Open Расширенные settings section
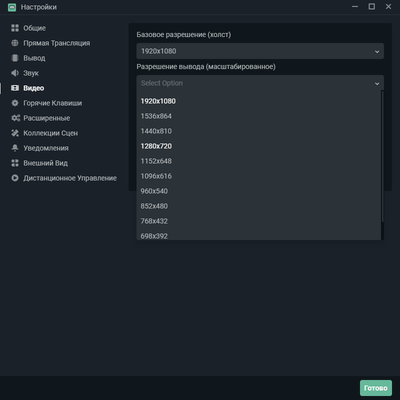Viewport: 400px width, 400px height. click(47, 118)
